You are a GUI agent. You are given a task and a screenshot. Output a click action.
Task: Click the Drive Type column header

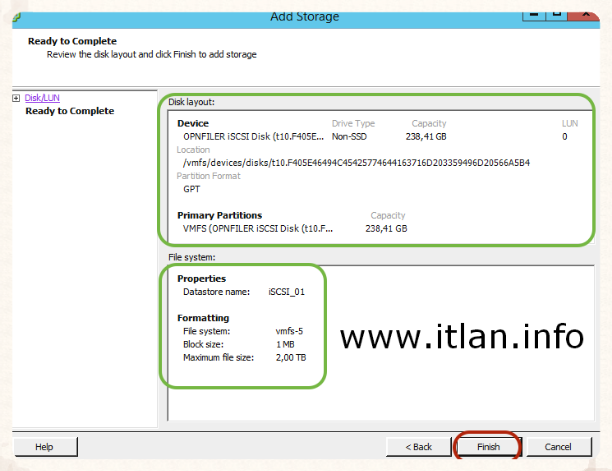[353, 123]
